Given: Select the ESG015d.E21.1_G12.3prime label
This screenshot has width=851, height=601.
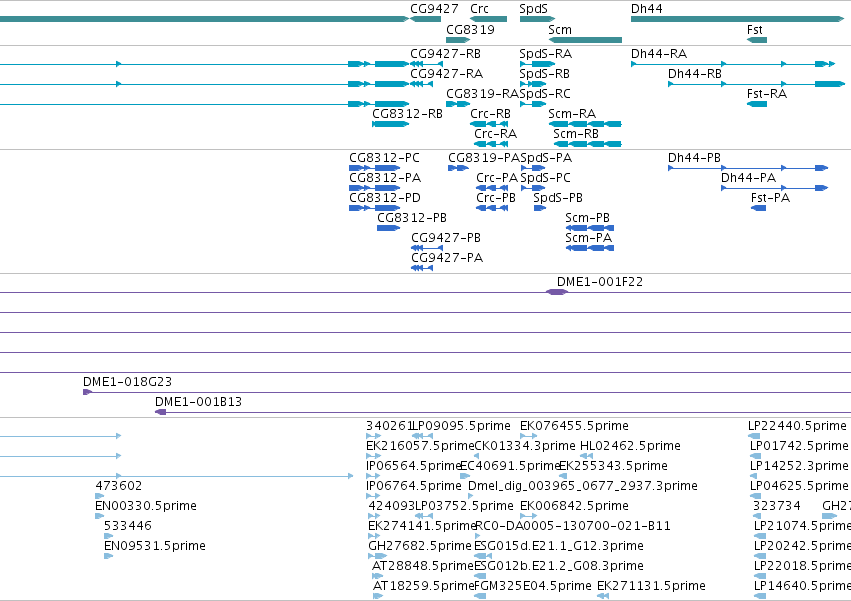Looking at the screenshot, I should [x=558, y=546].
